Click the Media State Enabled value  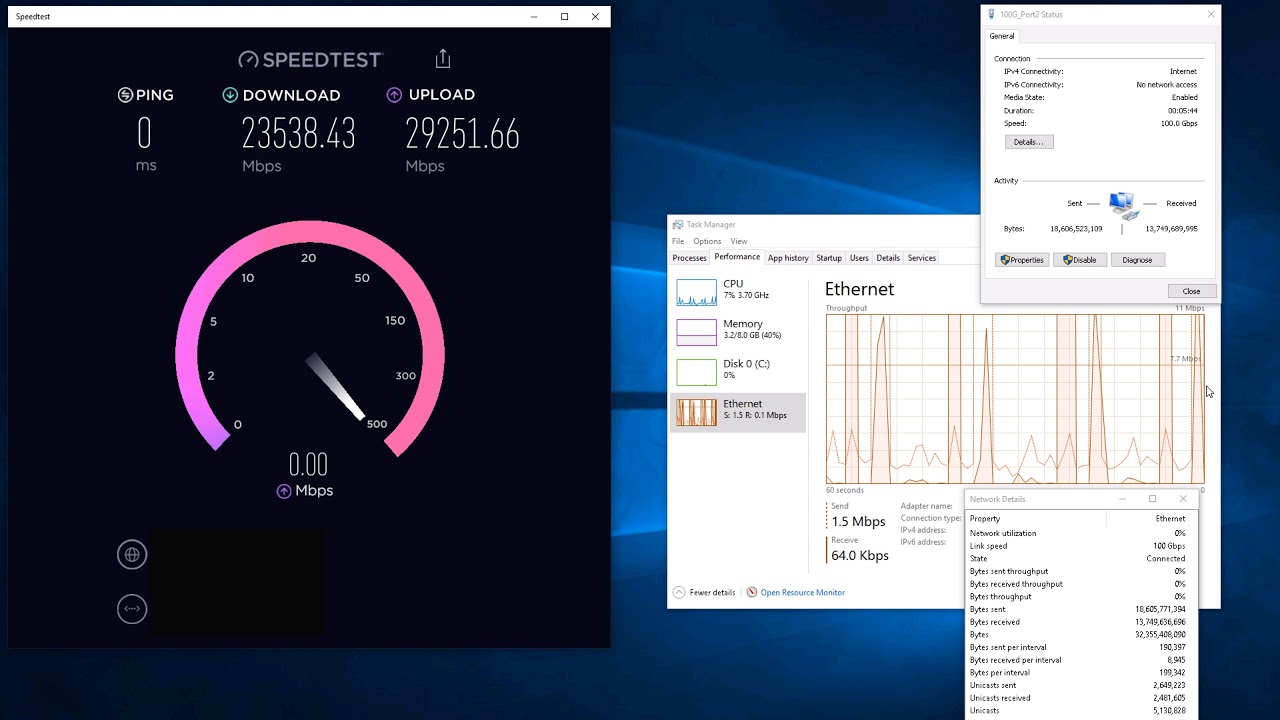tap(1185, 98)
